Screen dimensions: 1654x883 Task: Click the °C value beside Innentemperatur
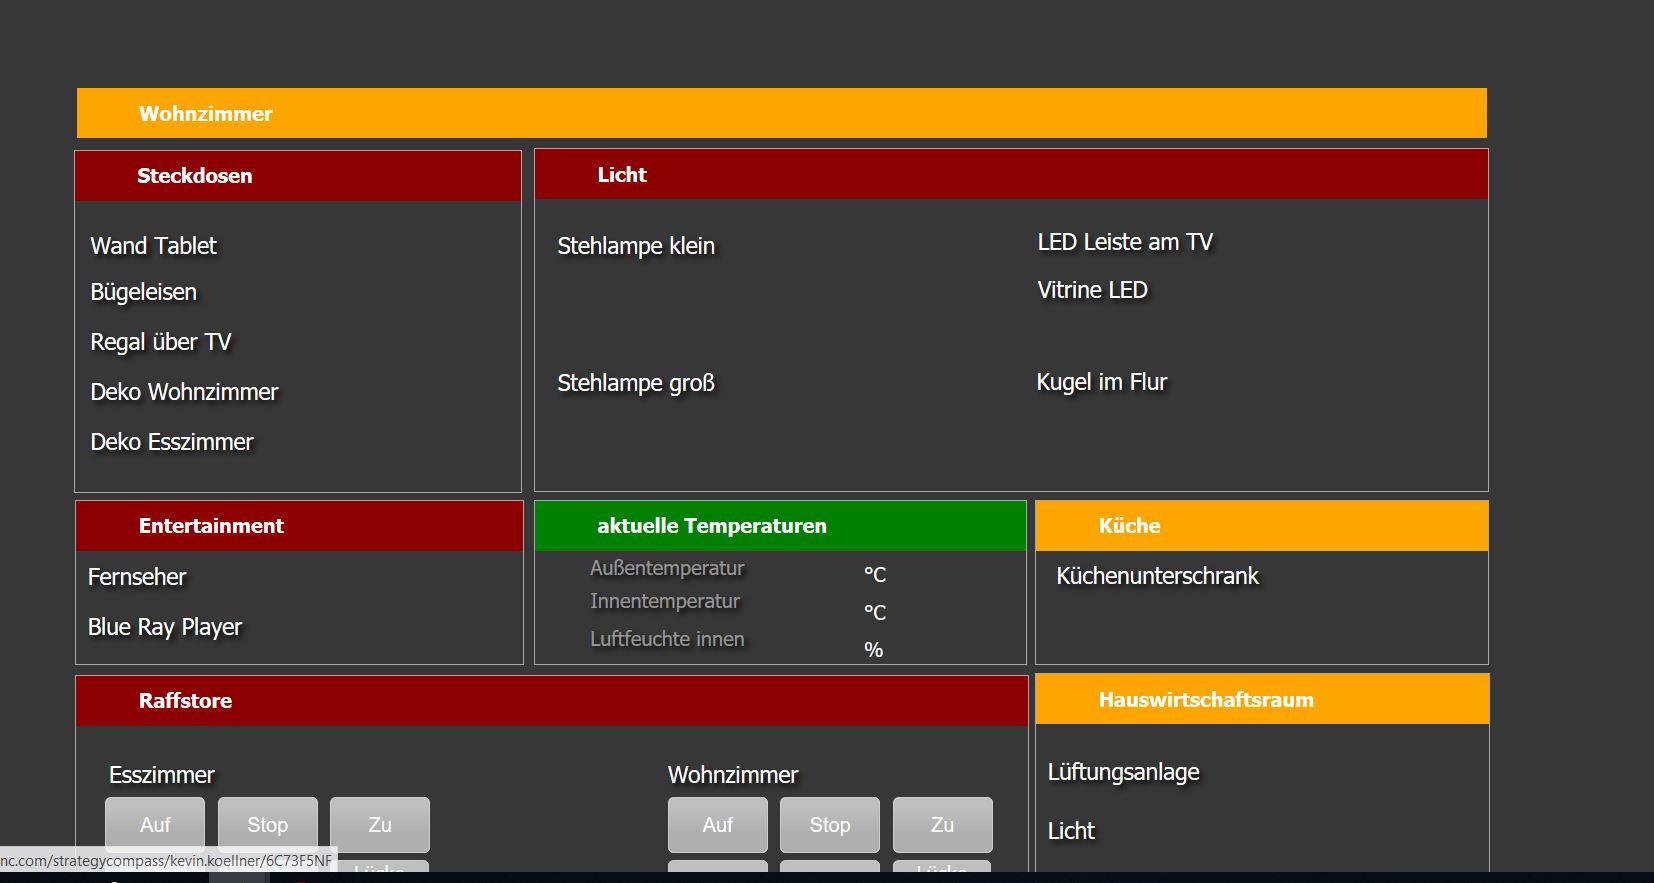(x=875, y=612)
